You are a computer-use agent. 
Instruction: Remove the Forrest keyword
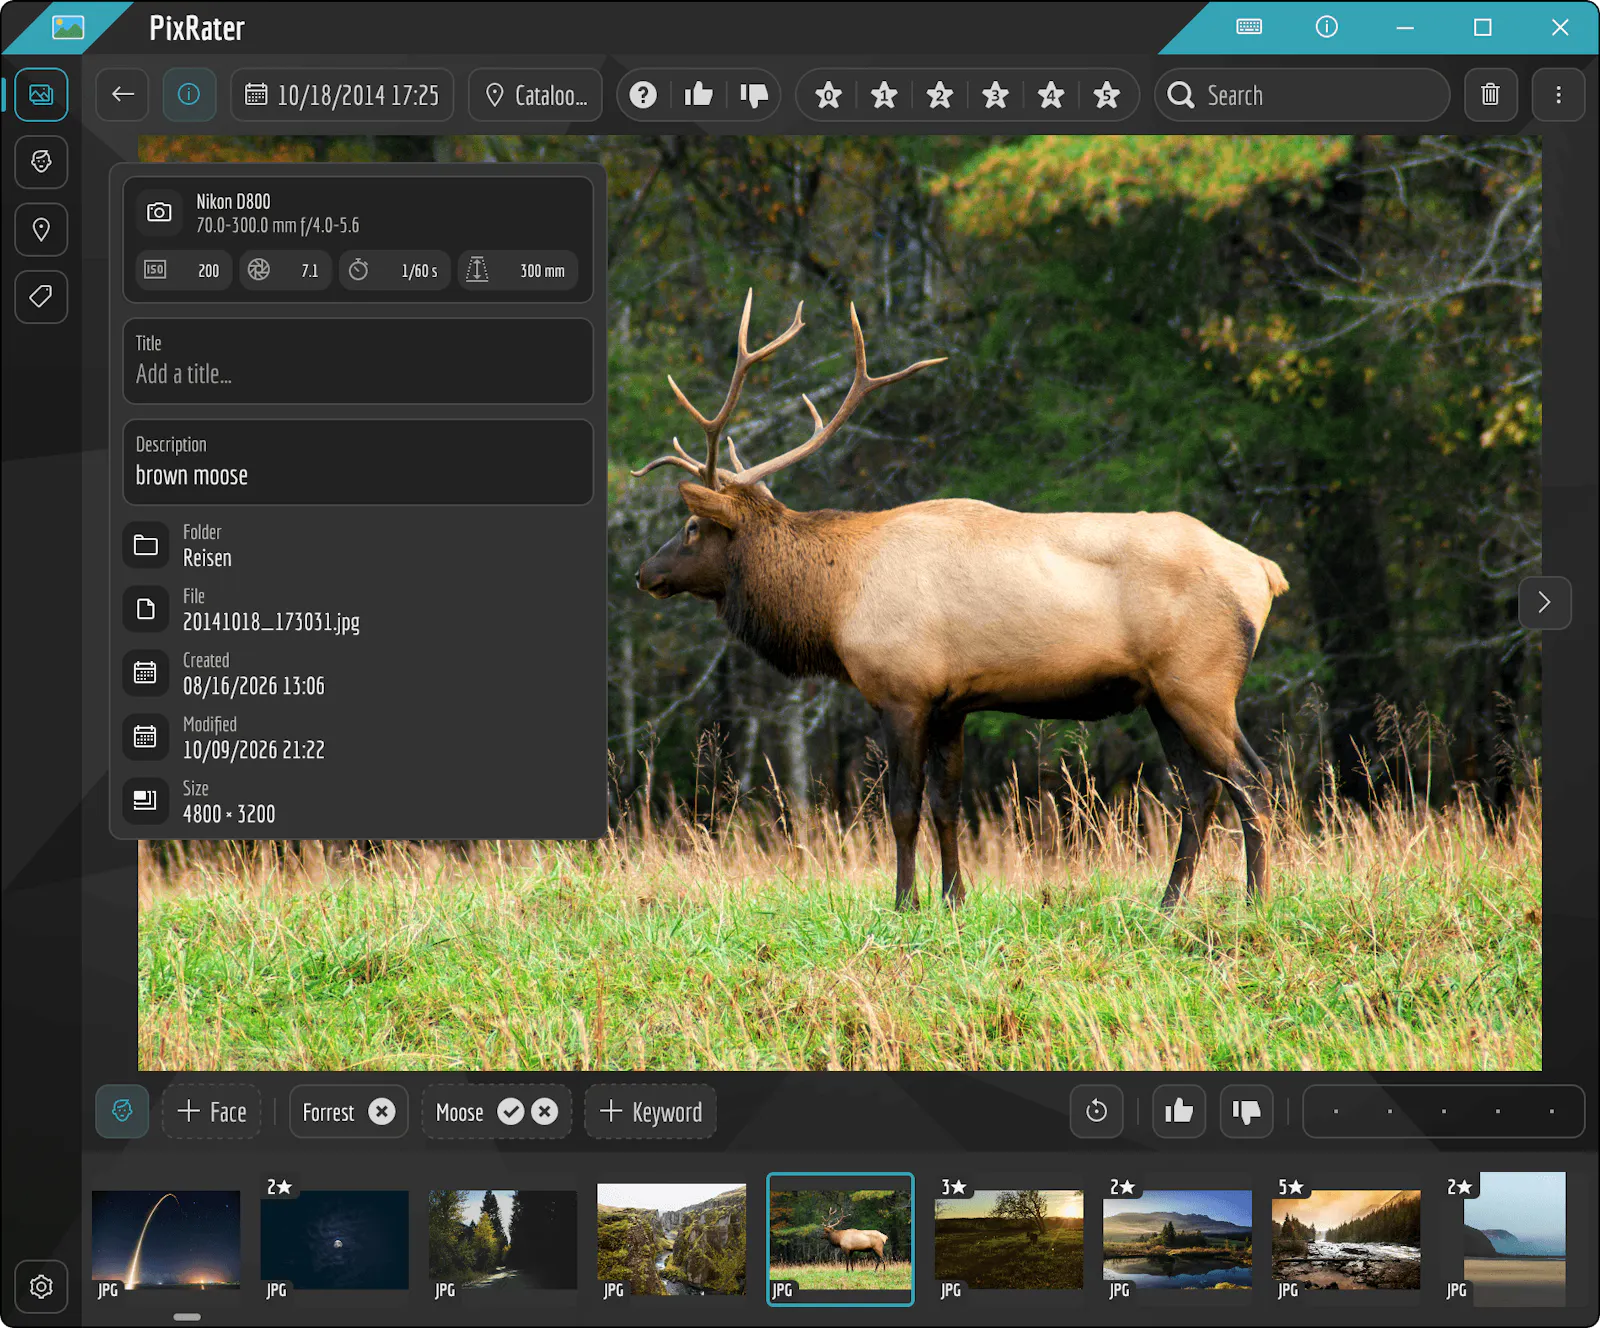click(382, 1112)
